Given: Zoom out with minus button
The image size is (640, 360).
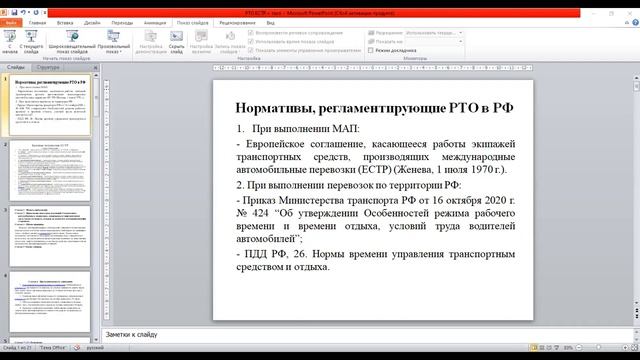Looking at the screenshot, I should click(x=579, y=348).
